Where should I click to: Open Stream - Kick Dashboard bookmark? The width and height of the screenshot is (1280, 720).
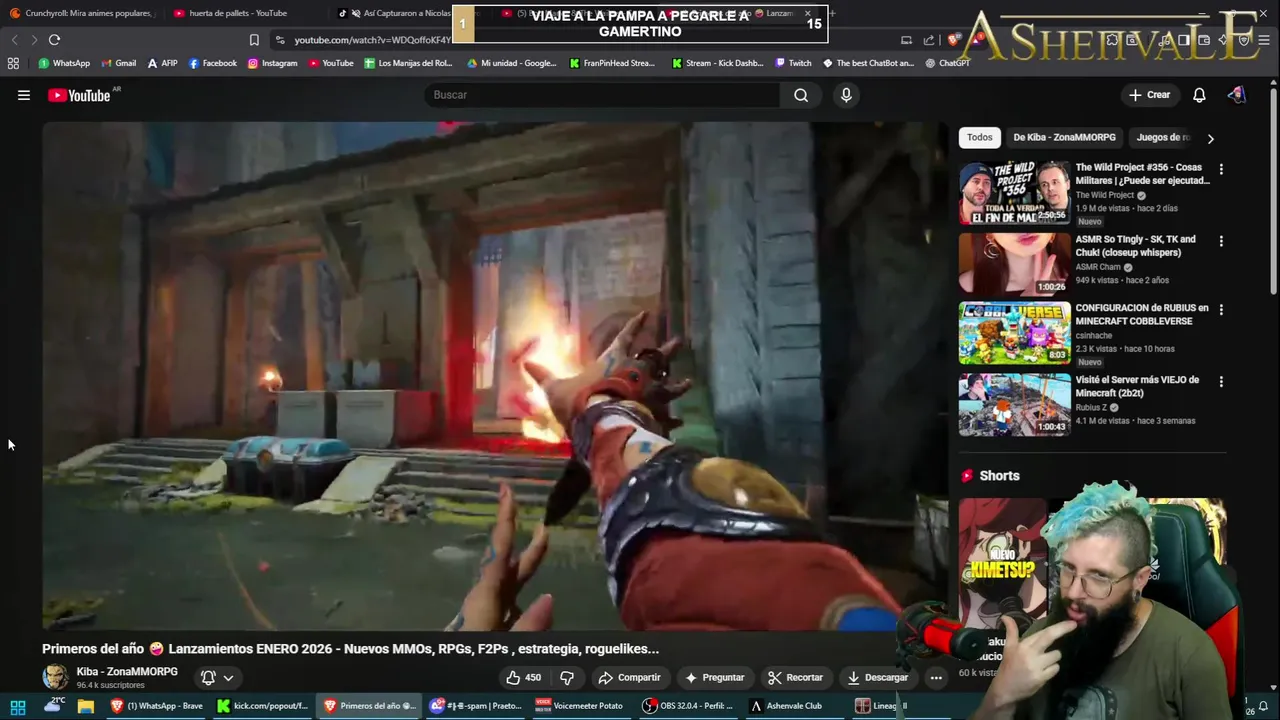718,63
